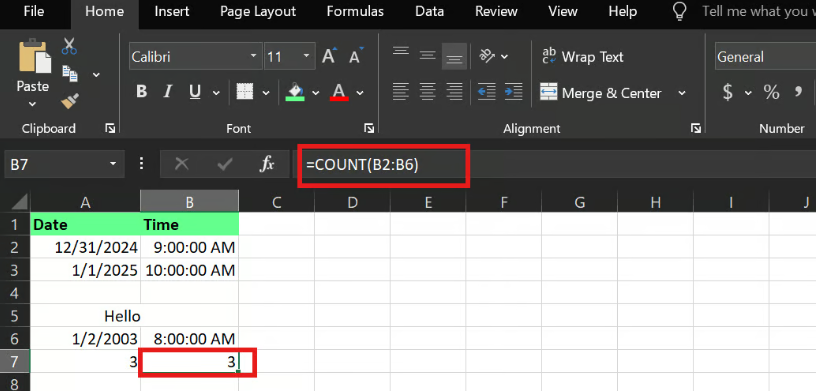Toggle Center horizontal alignment

(428, 92)
